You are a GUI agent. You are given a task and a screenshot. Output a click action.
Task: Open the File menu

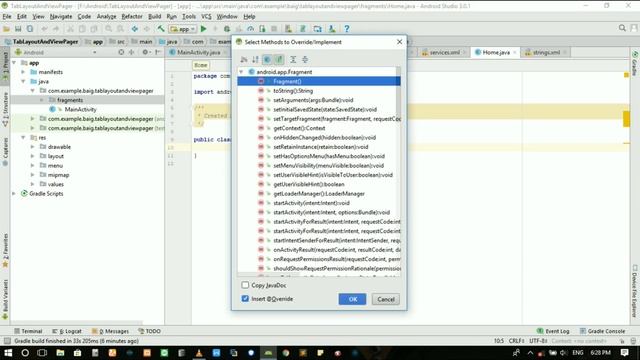7,16
